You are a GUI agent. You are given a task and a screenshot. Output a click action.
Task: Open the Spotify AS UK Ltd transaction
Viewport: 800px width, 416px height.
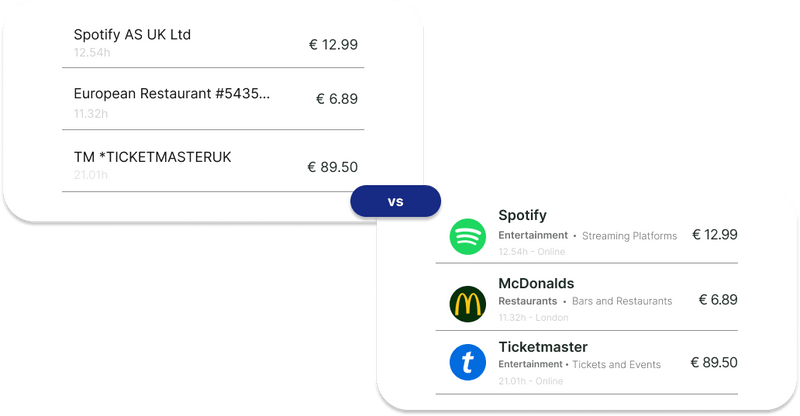[x=132, y=35]
